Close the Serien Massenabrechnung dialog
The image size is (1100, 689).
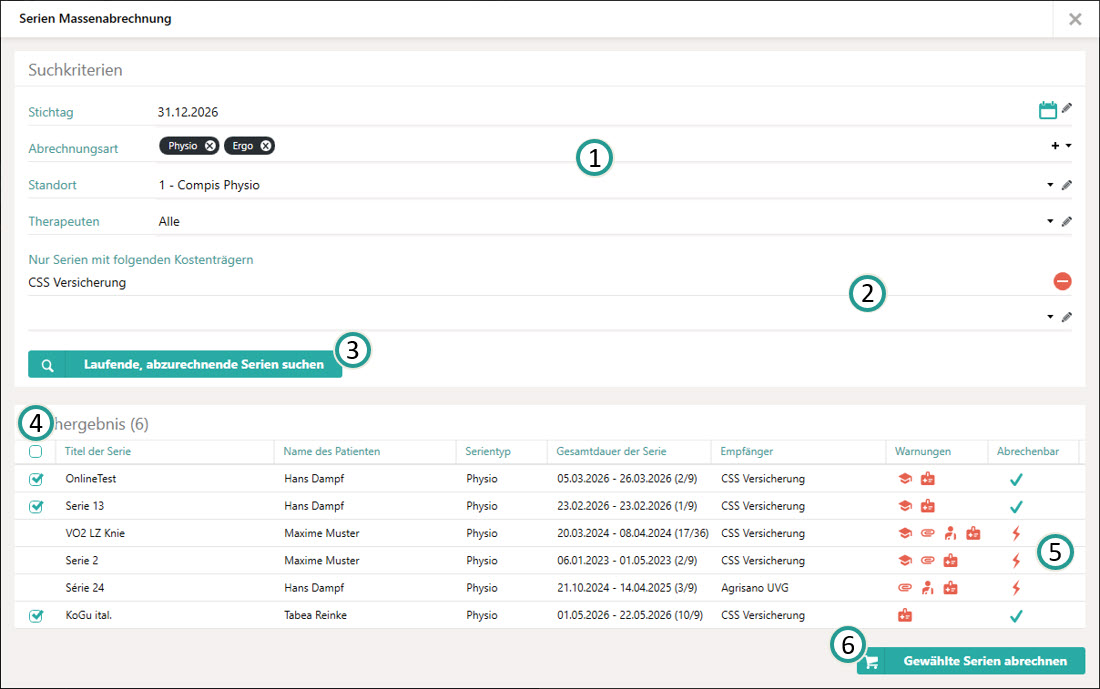[1075, 19]
